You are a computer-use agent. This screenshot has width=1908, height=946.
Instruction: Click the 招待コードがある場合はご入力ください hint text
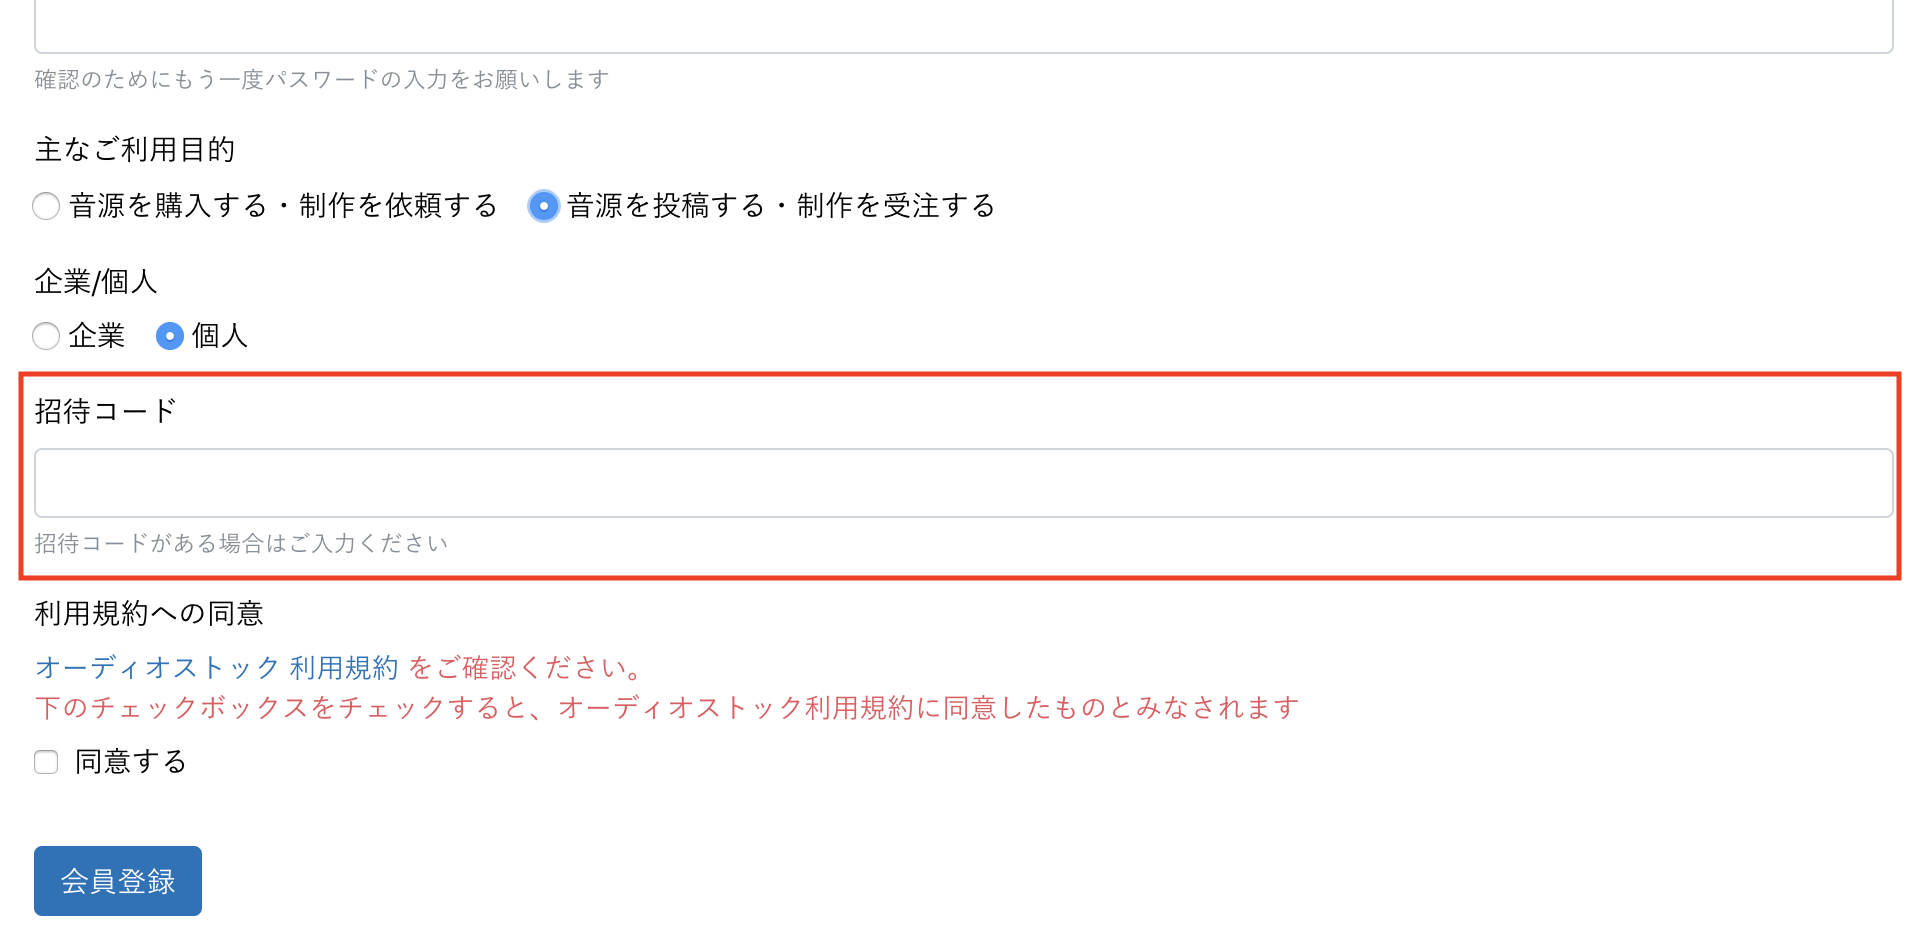coord(241,543)
